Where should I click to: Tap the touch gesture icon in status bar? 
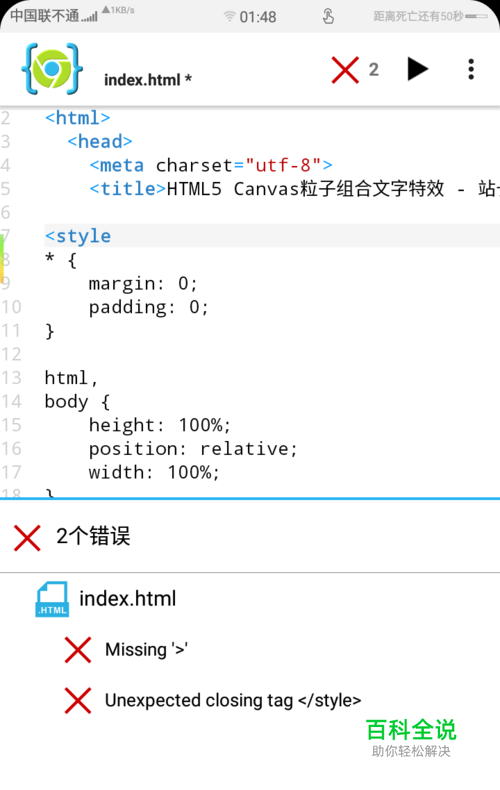click(328, 16)
